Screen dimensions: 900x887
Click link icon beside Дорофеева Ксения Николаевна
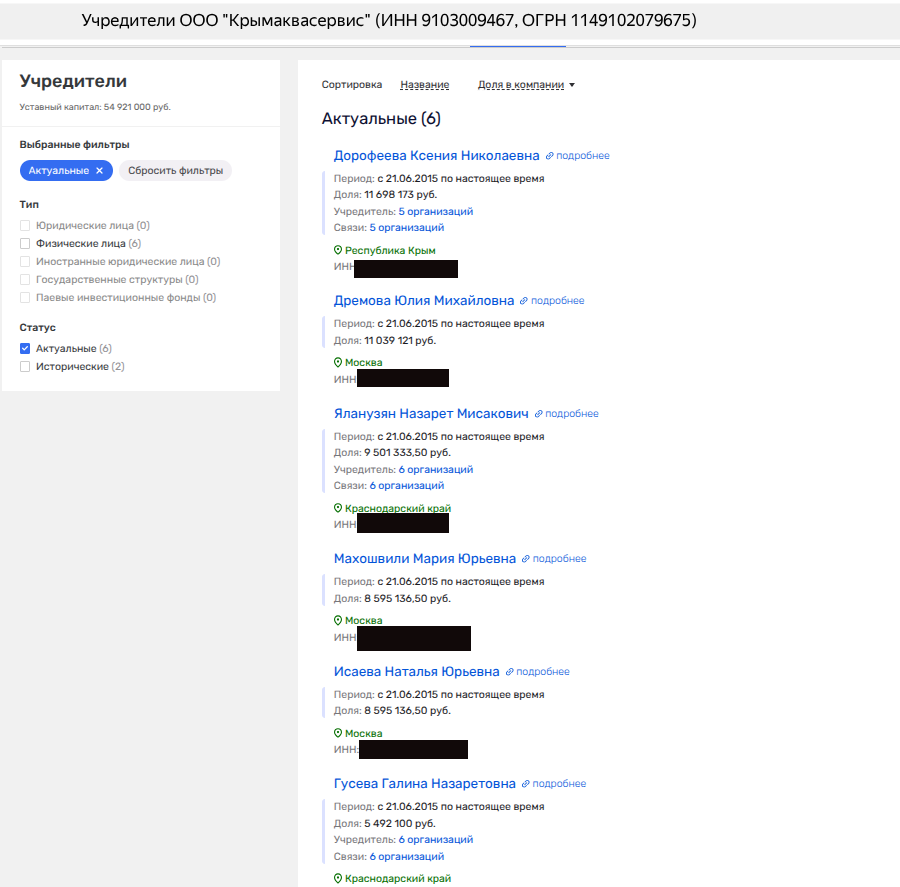pyautogui.click(x=550, y=156)
